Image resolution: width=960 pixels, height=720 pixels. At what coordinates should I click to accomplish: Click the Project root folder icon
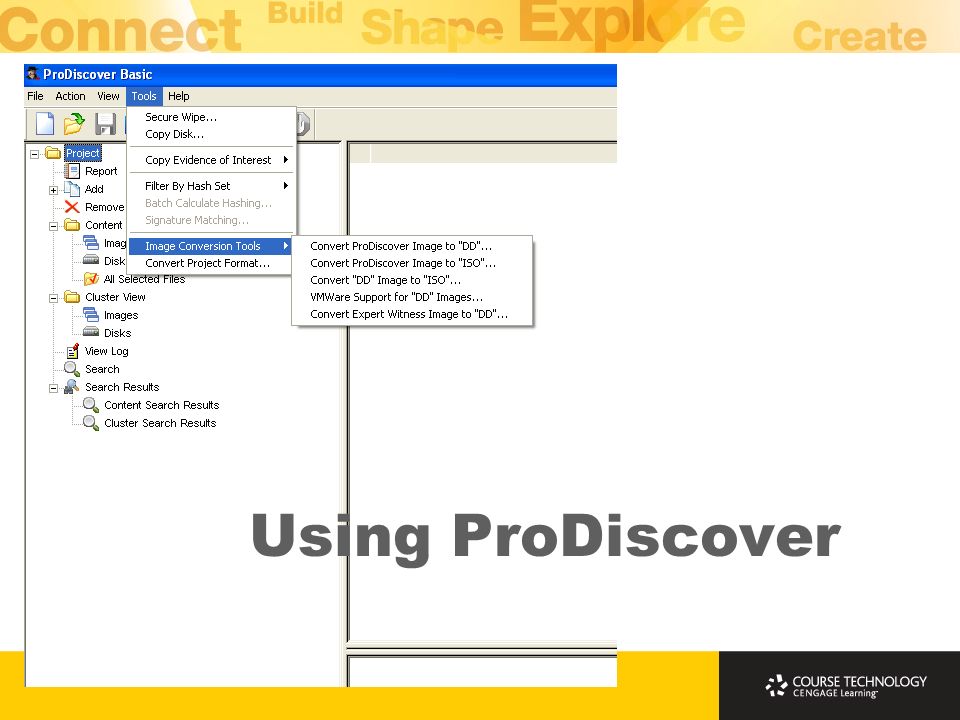click(x=53, y=152)
